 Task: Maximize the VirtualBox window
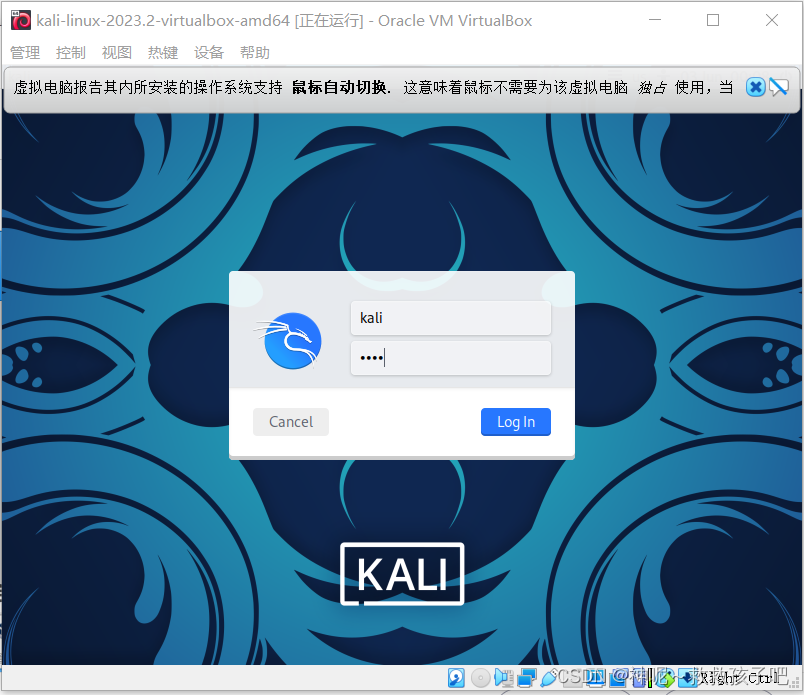[713, 20]
